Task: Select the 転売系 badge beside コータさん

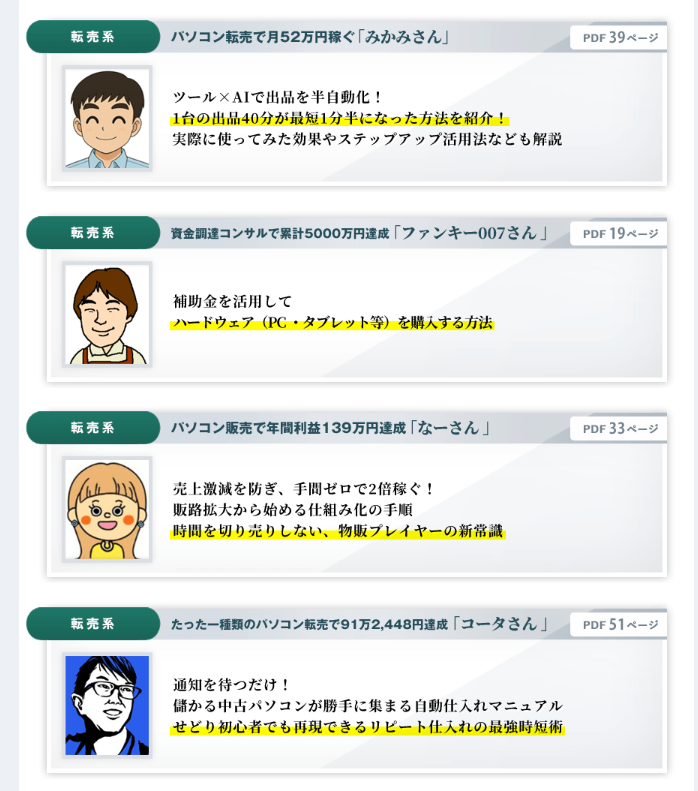Action: pos(93,624)
